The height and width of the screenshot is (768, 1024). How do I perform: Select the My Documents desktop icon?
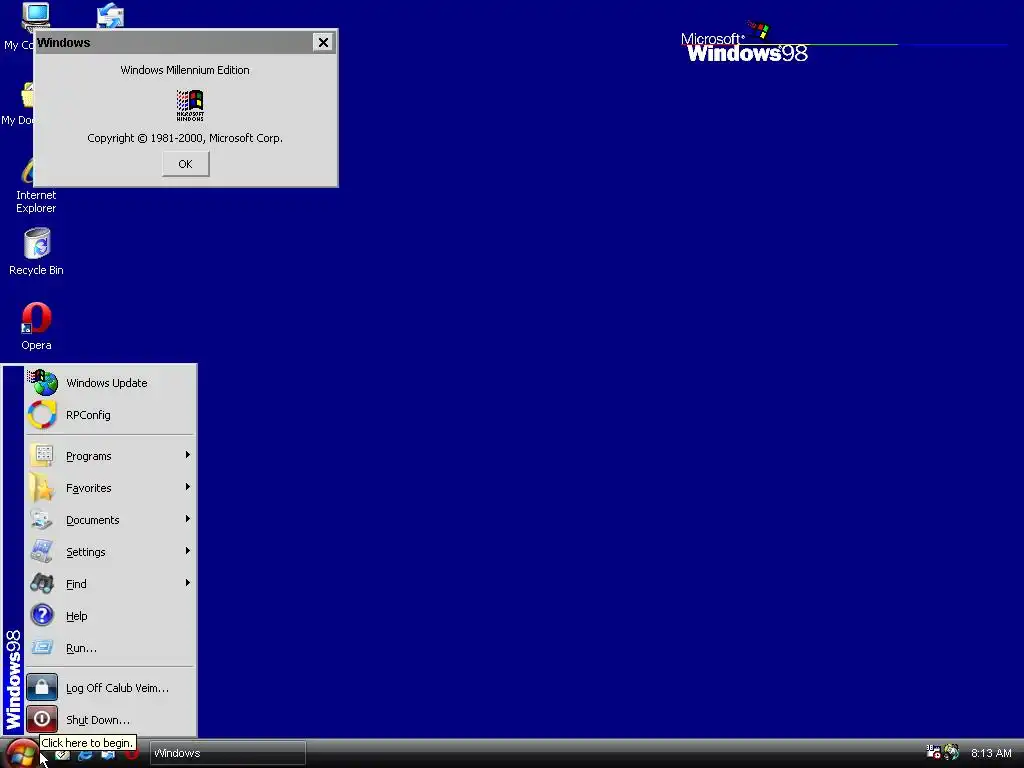[17, 104]
